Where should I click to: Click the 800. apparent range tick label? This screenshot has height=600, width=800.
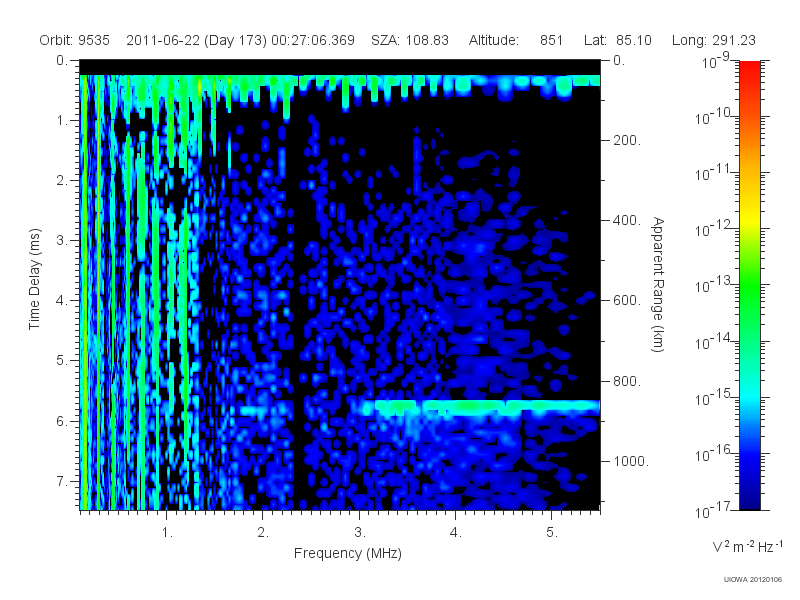627,381
